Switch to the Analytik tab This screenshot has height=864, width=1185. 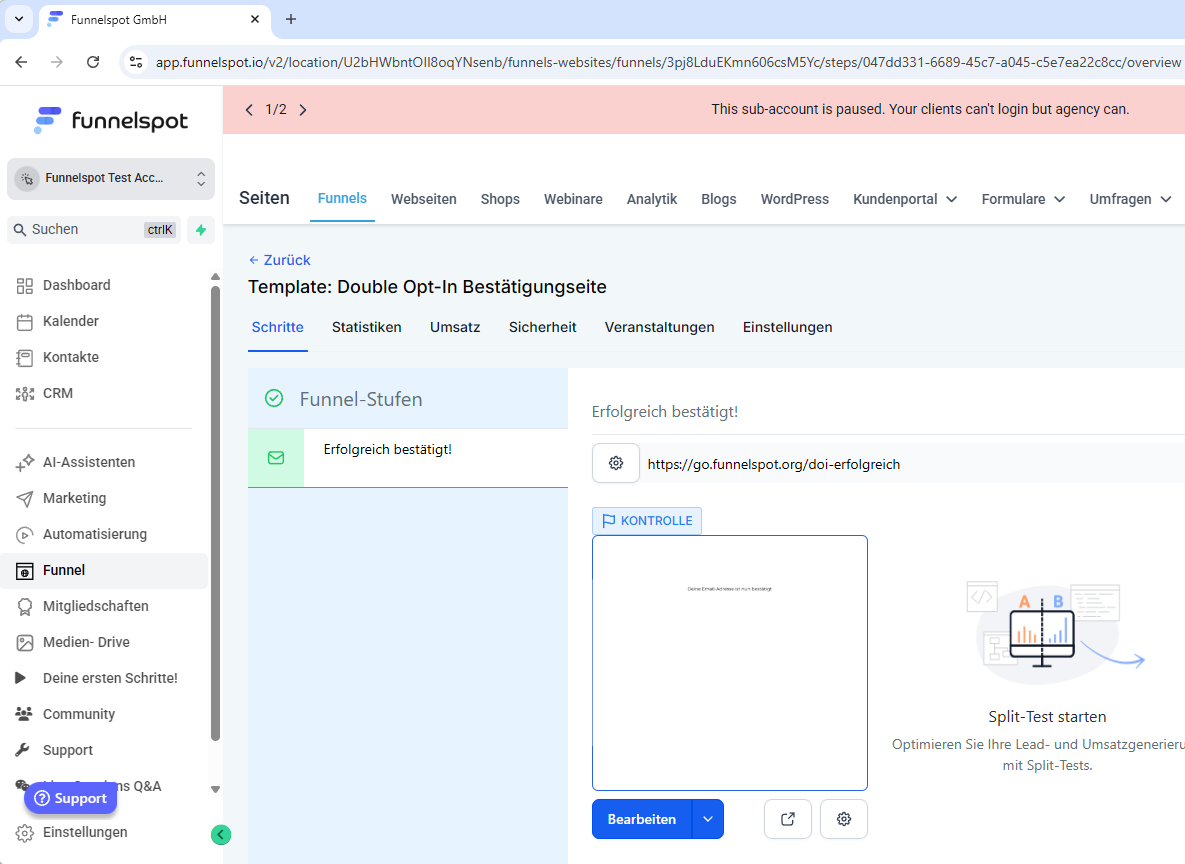(651, 199)
